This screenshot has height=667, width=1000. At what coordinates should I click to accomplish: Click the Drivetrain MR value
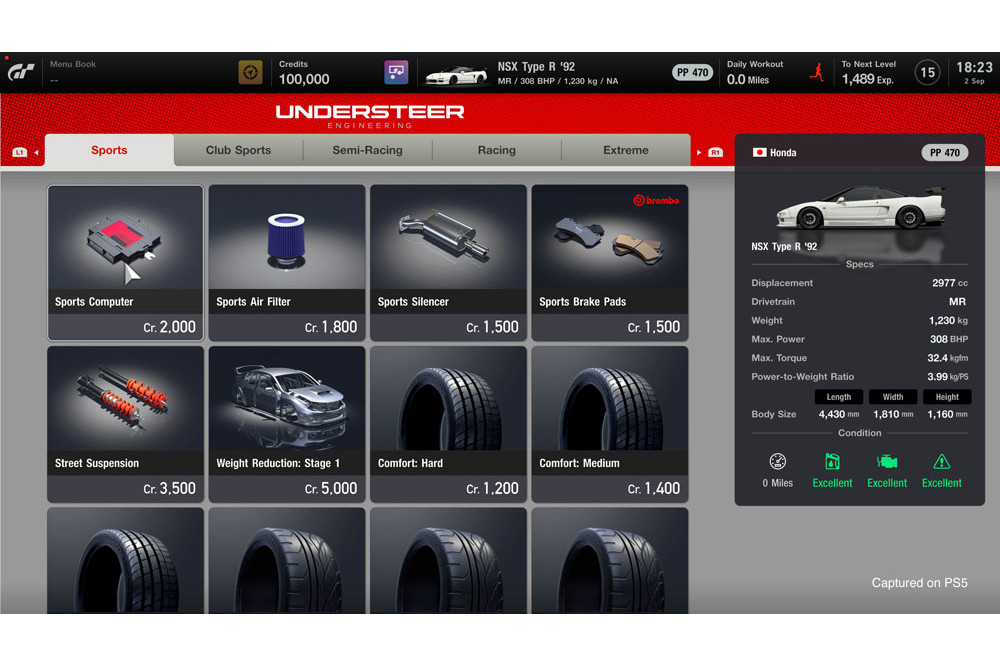point(957,302)
